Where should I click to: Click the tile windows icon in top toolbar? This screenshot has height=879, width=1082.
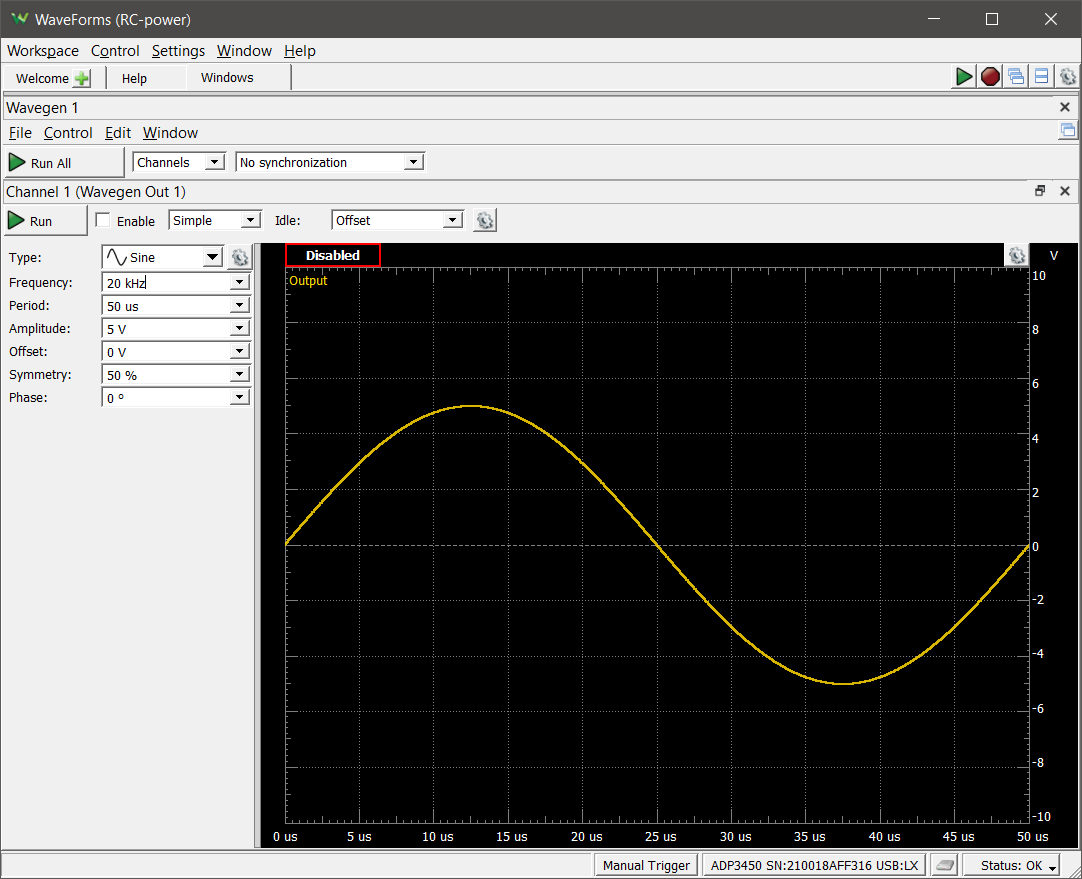click(x=1041, y=77)
